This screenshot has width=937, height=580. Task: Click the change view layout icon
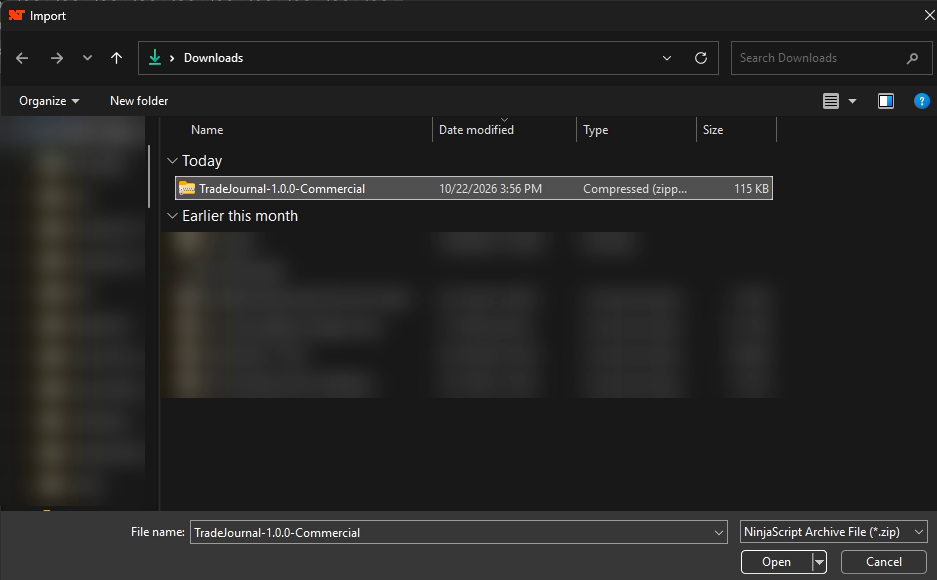coord(831,101)
